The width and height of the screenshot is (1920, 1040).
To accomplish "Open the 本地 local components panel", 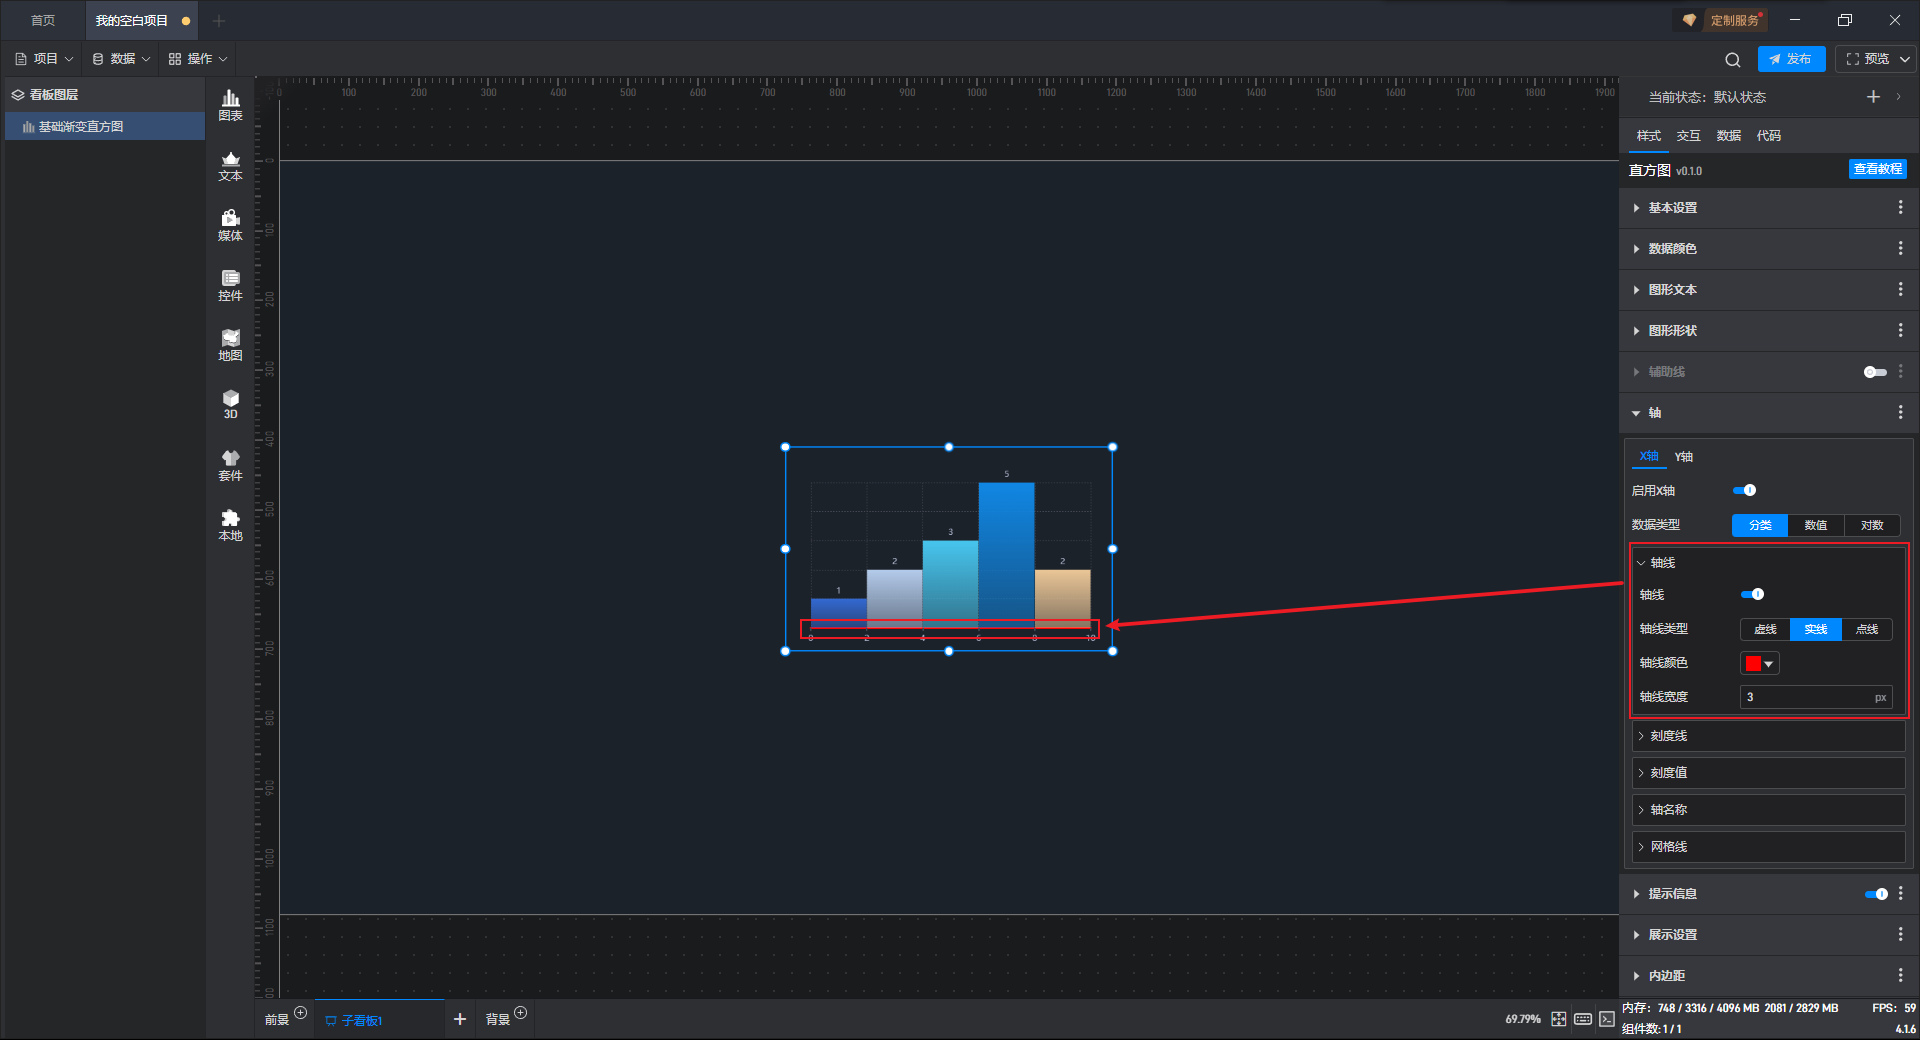I will pos(230,526).
